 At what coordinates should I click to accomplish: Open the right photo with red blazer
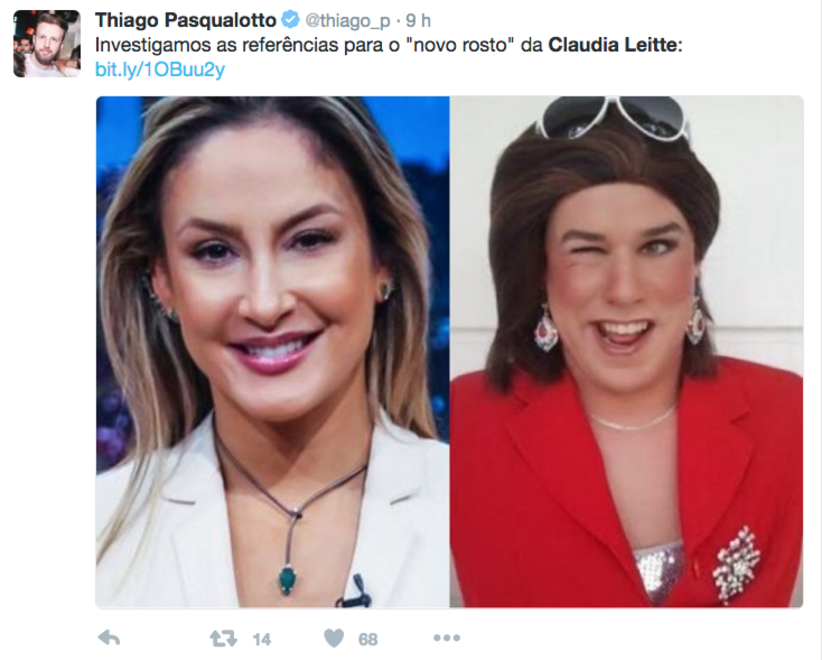tap(626, 352)
